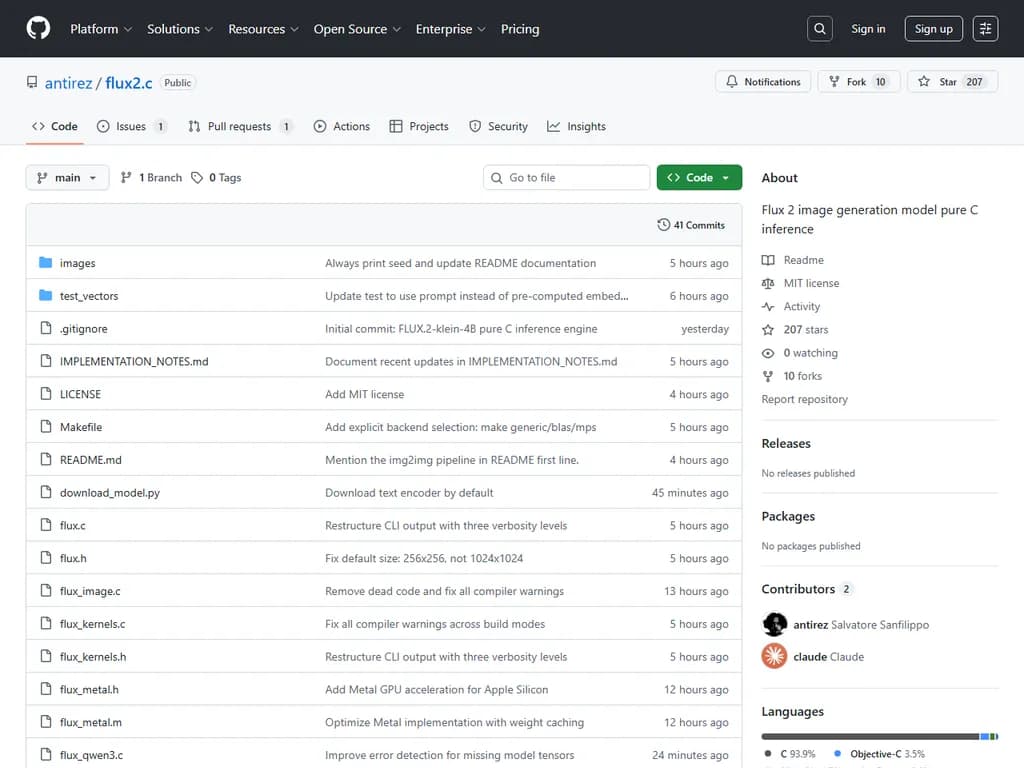This screenshot has height=768, width=1024.
Task: Open the 0 Tags link
Action: (x=216, y=178)
